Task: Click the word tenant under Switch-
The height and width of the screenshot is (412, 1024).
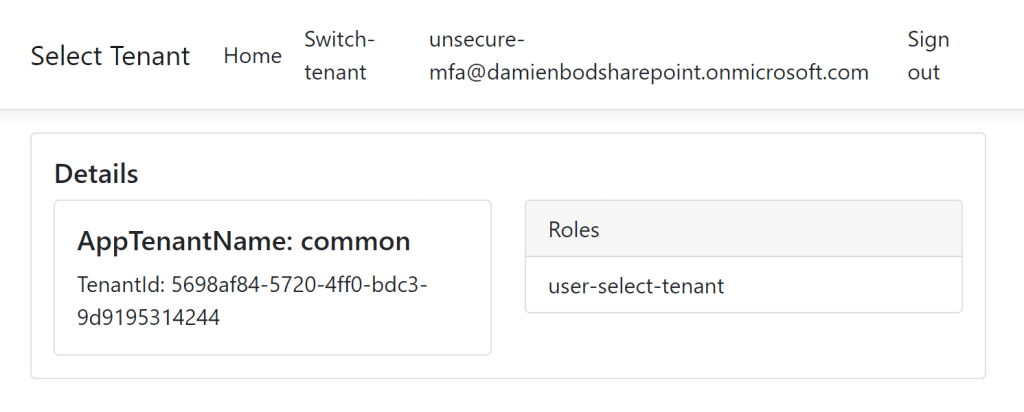Action: pos(335,72)
